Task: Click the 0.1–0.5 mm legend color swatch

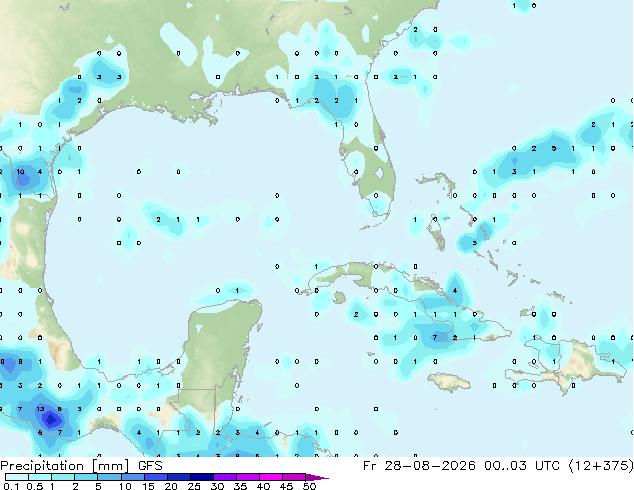Action: pos(17,477)
